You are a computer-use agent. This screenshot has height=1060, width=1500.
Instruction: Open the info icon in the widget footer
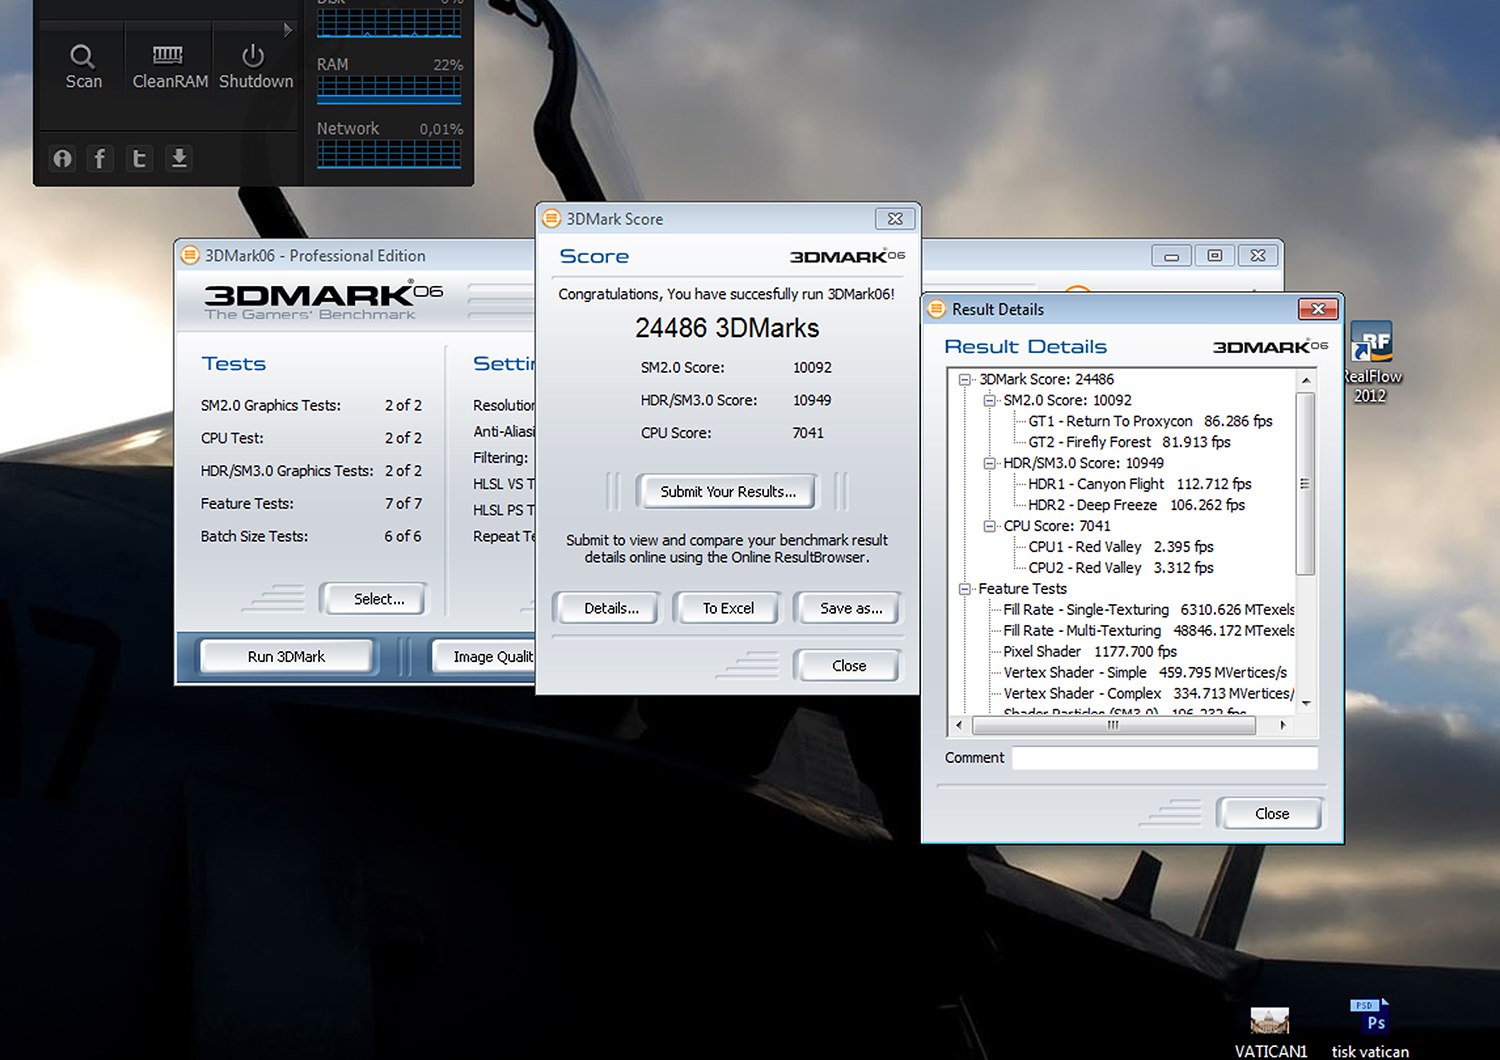pyautogui.click(x=63, y=158)
